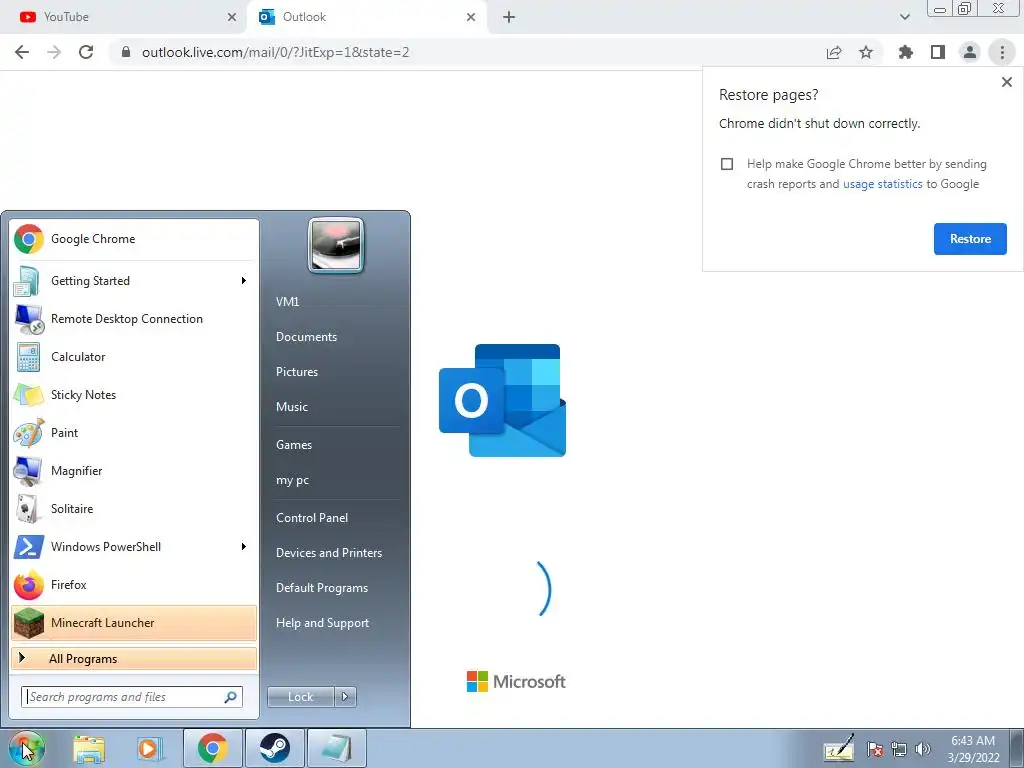Switch to Chrome on the taskbar
This screenshot has height=768, width=1024.
pyautogui.click(x=213, y=748)
